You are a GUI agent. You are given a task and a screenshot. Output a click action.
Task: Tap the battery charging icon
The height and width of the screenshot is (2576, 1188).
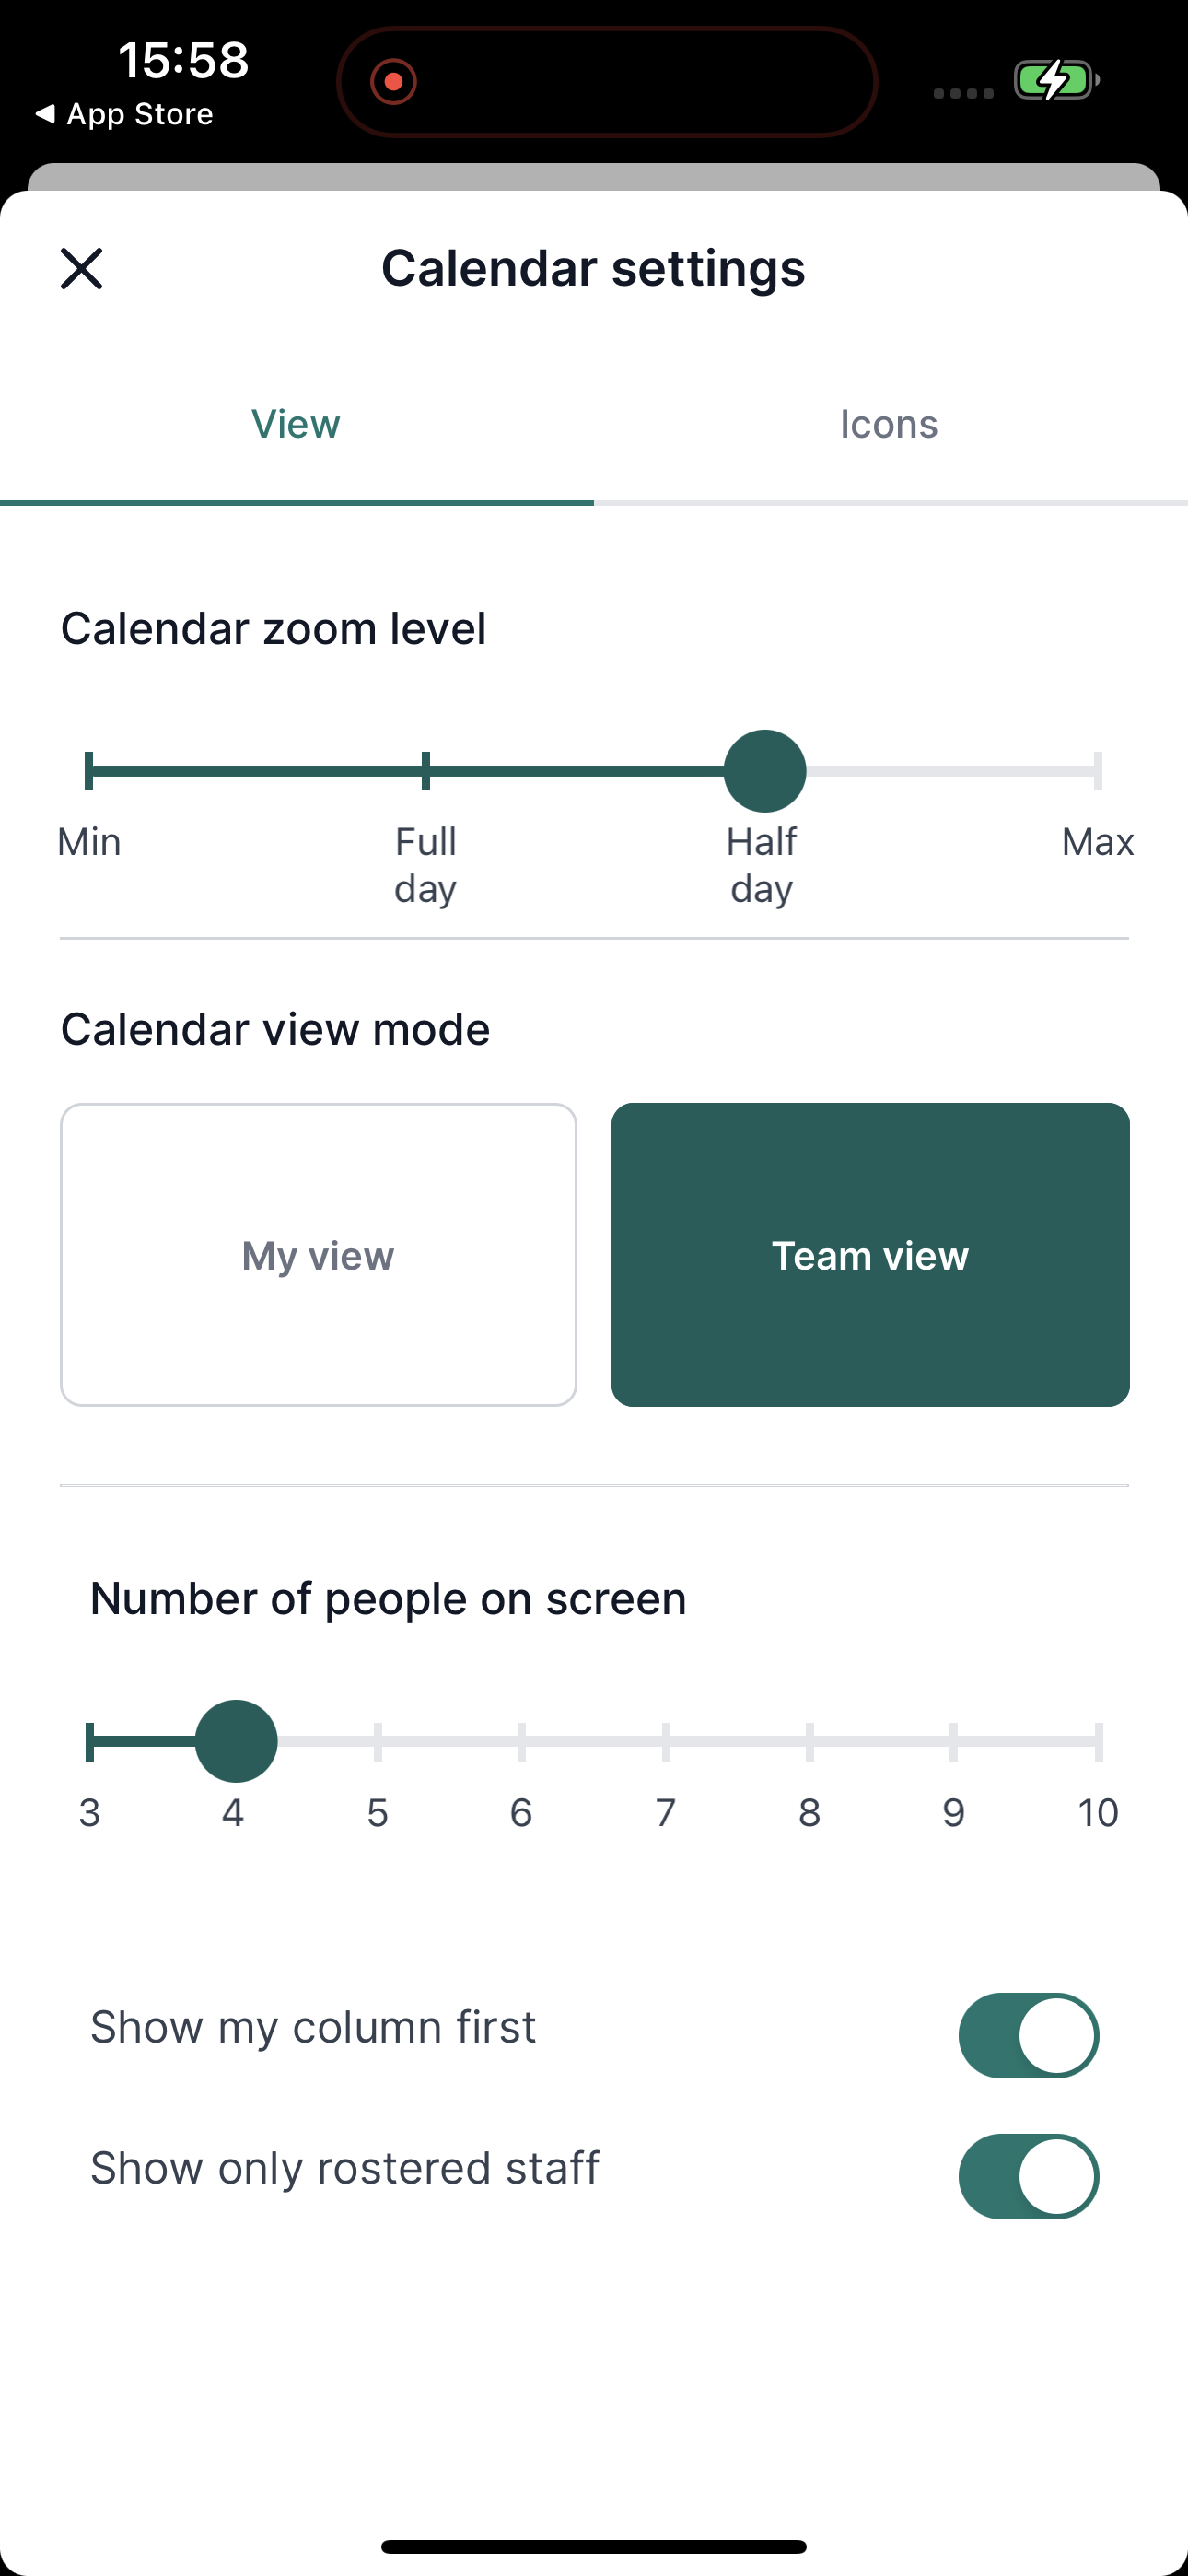click(x=1057, y=80)
